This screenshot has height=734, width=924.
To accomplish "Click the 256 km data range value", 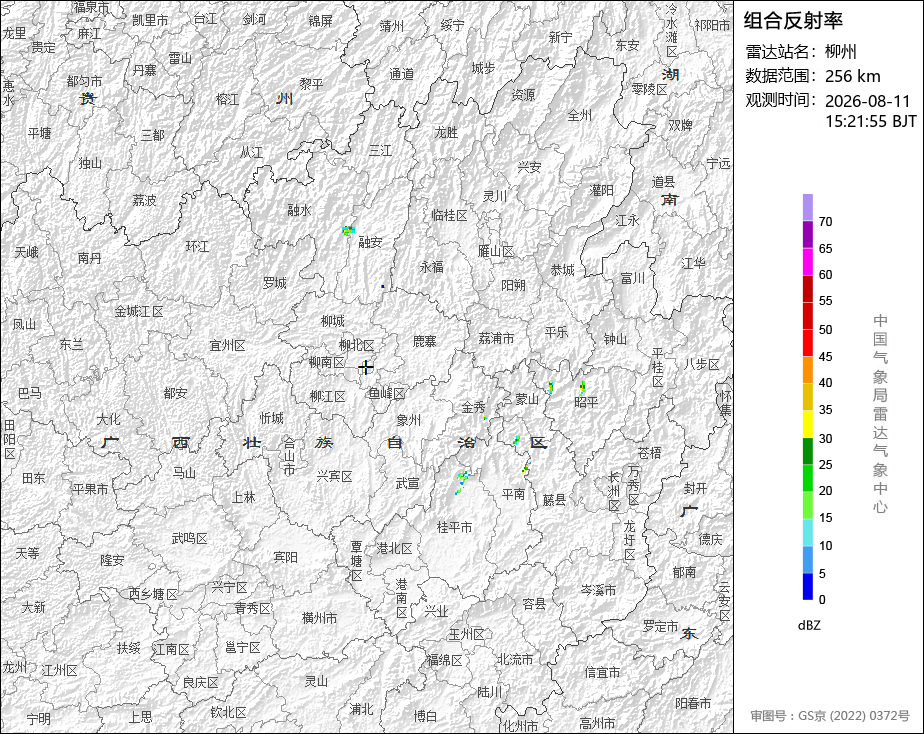I will [x=852, y=76].
